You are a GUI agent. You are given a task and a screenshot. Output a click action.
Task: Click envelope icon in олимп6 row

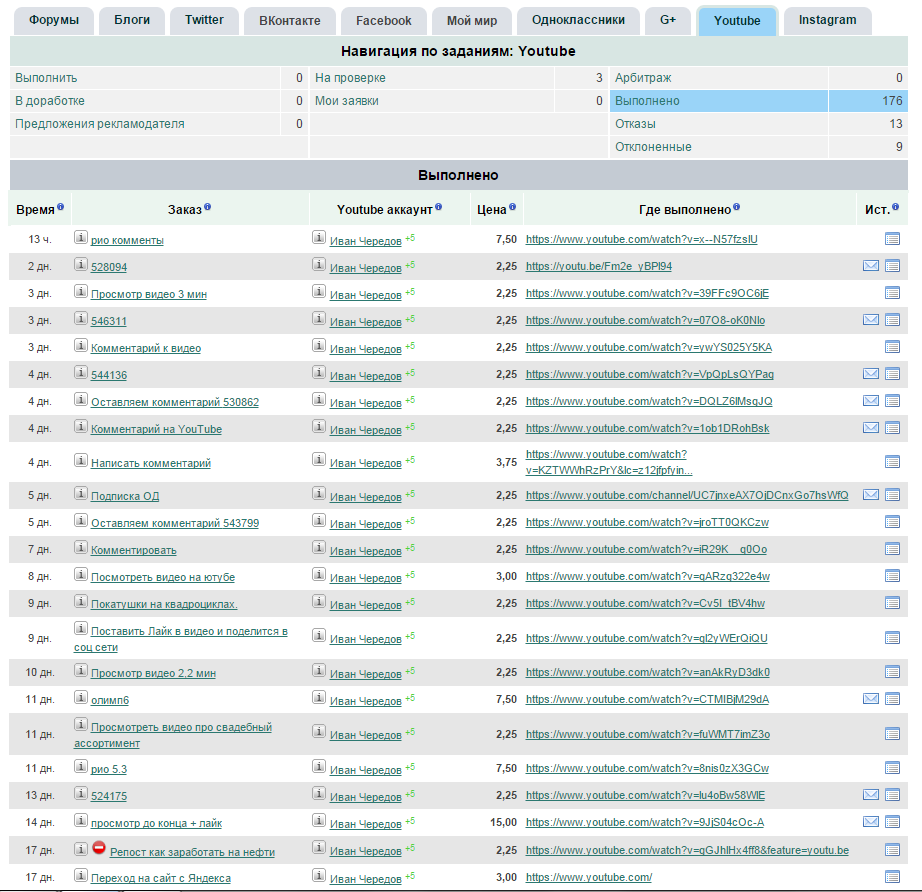[x=871, y=699]
